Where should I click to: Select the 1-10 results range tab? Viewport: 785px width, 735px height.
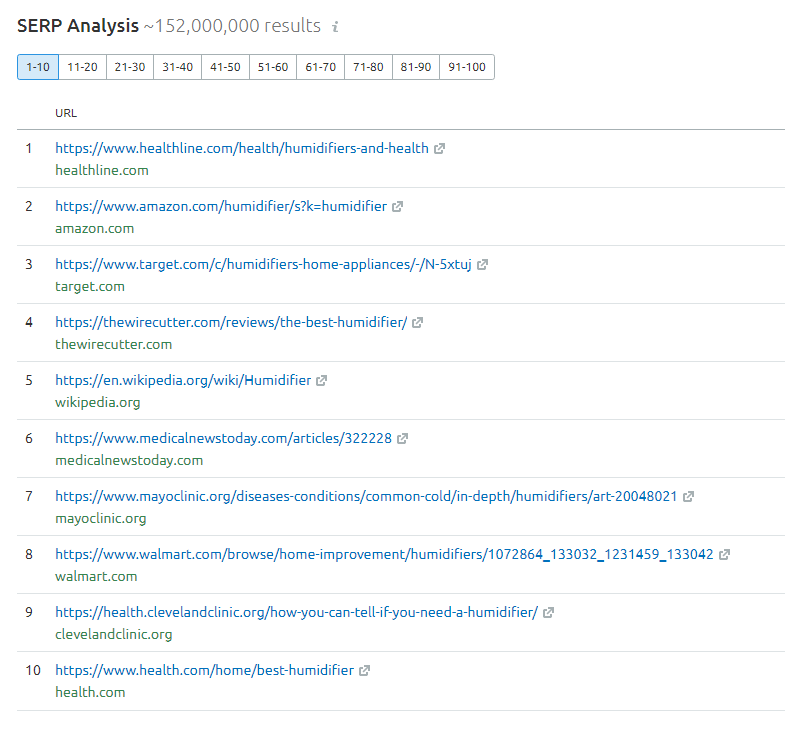point(38,67)
